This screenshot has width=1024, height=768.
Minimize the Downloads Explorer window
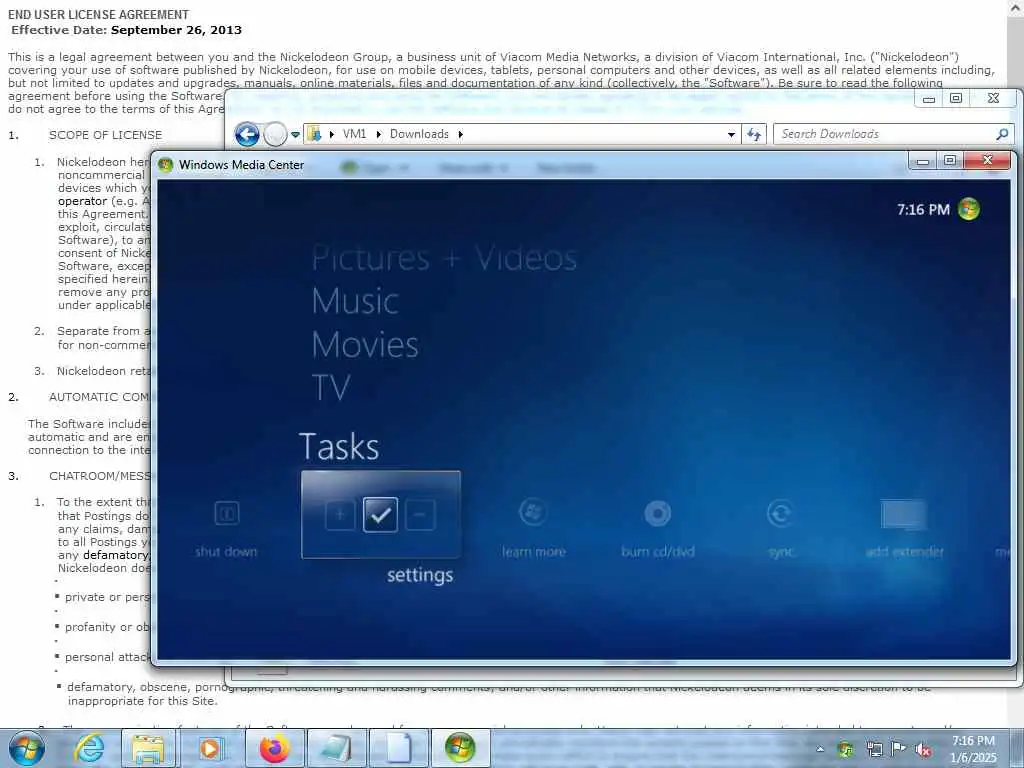click(x=929, y=99)
